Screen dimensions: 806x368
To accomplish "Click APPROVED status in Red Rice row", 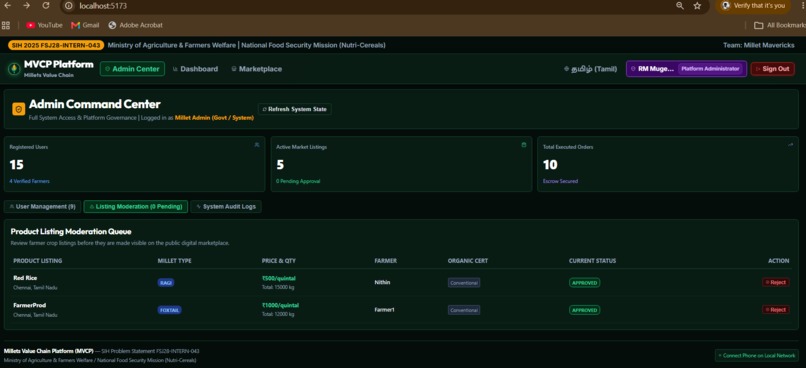I will click(x=584, y=283).
